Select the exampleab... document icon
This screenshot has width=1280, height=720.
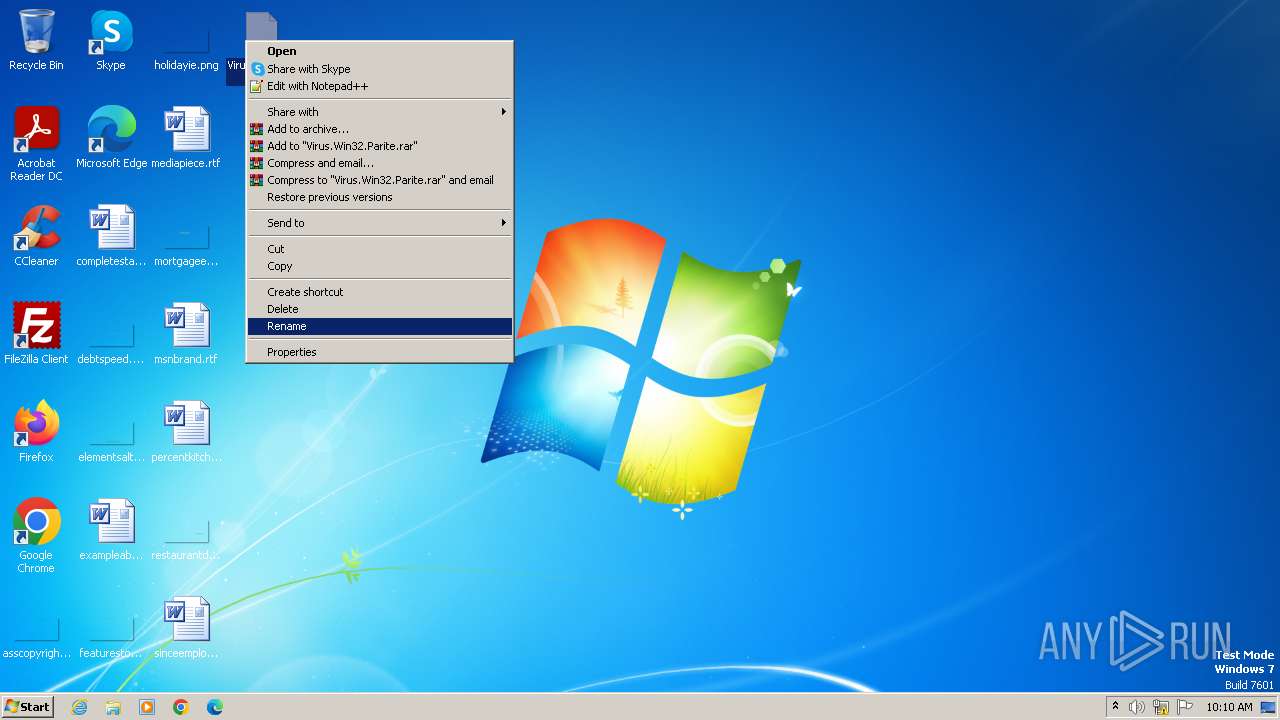click(x=111, y=530)
